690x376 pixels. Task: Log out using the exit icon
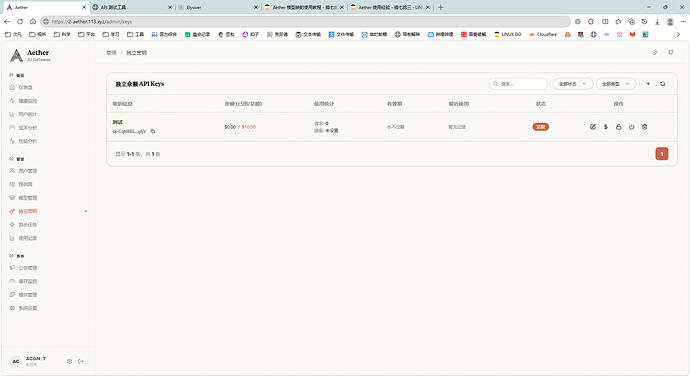[81, 361]
